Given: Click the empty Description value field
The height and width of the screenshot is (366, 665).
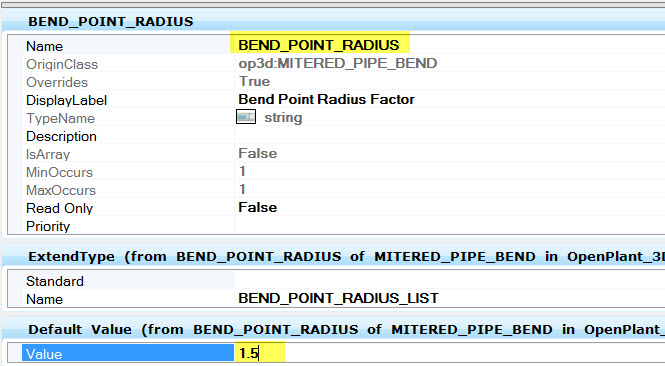Looking at the screenshot, I should point(450,136).
